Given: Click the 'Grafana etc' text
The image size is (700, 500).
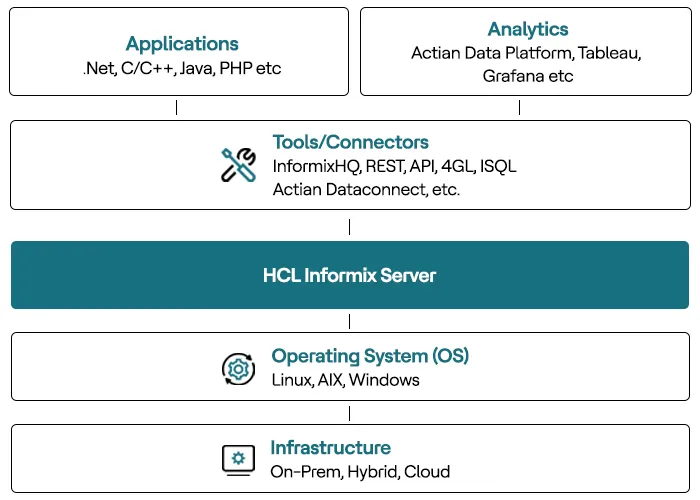Looking at the screenshot, I should pyautogui.click(x=527, y=75).
